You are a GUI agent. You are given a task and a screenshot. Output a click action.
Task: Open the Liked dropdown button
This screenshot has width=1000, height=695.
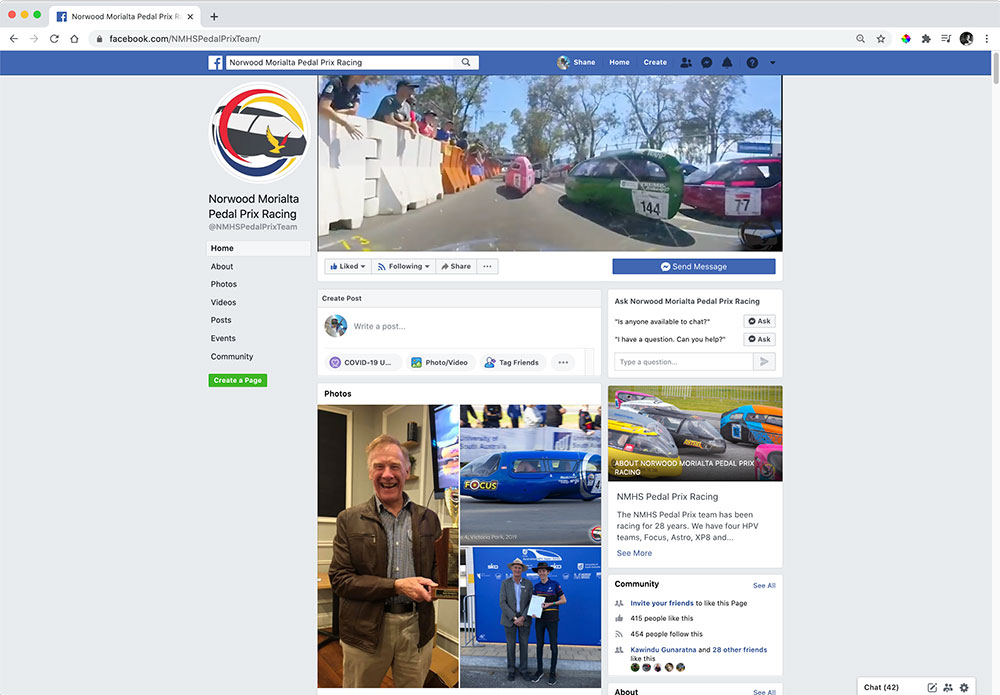pyautogui.click(x=348, y=267)
